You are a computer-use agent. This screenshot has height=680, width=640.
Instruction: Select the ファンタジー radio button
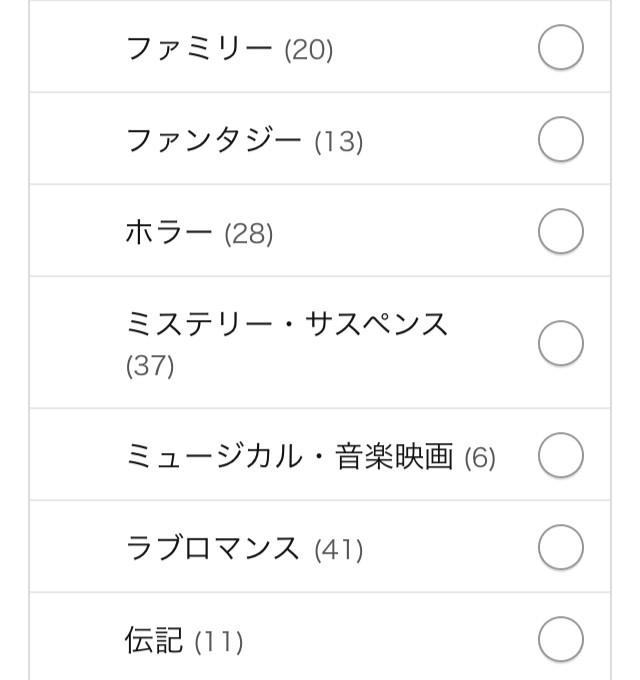(560, 139)
